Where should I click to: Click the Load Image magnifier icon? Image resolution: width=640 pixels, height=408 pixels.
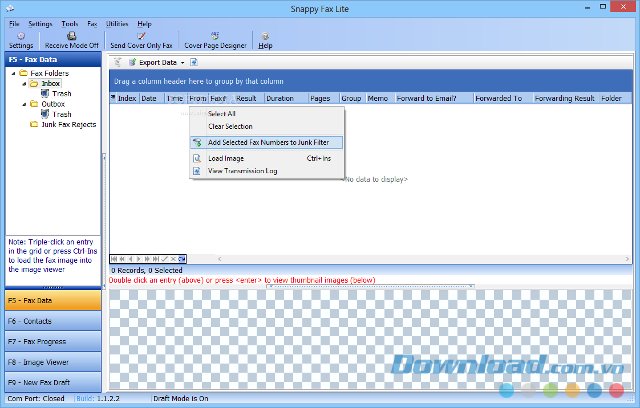click(197, 158)
